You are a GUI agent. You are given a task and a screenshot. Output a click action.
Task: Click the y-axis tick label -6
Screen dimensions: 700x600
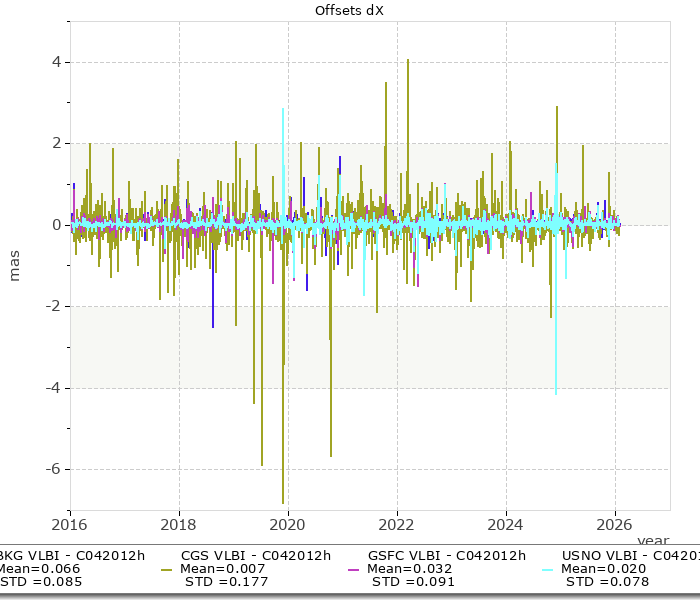53,469
